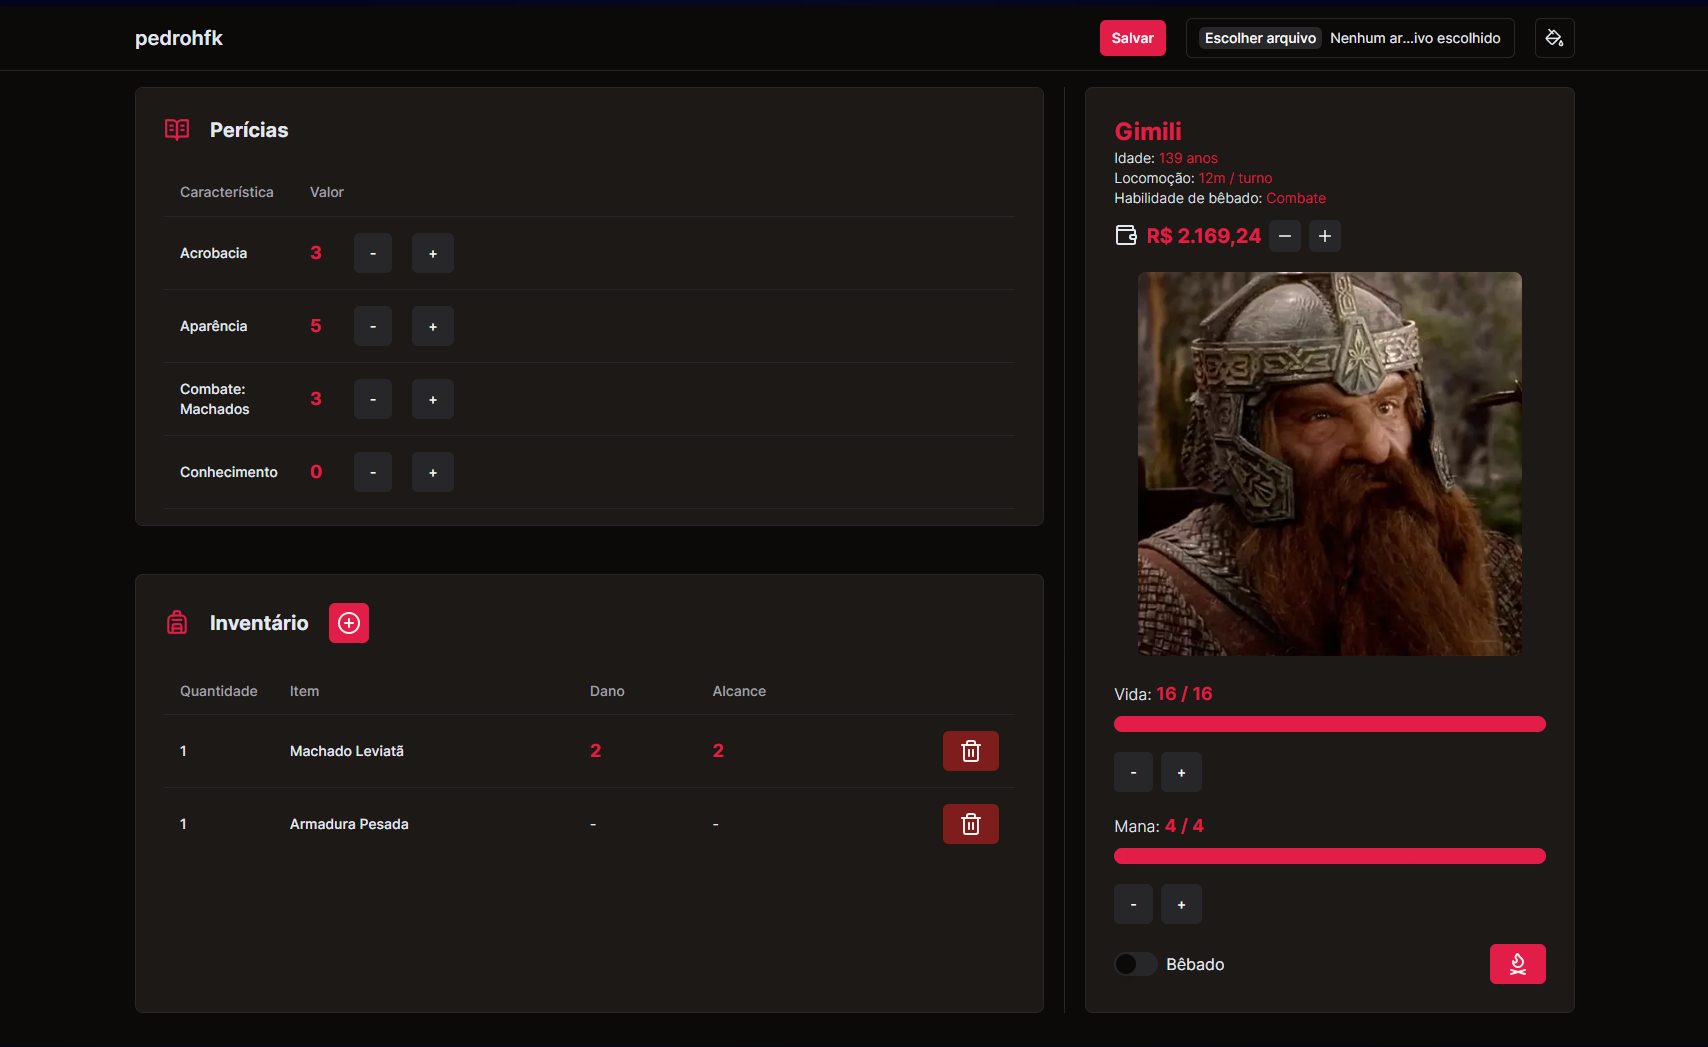Click the Machado Leviatã item name

click(x=347, y=751)
